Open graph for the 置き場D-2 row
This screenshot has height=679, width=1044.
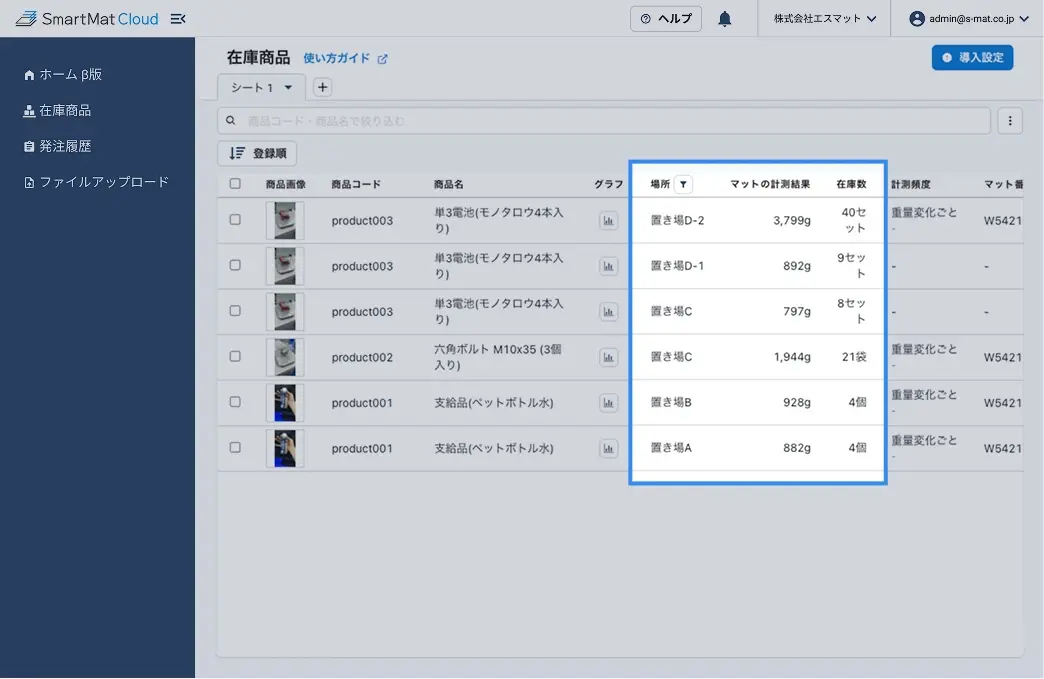pos(608,220)
